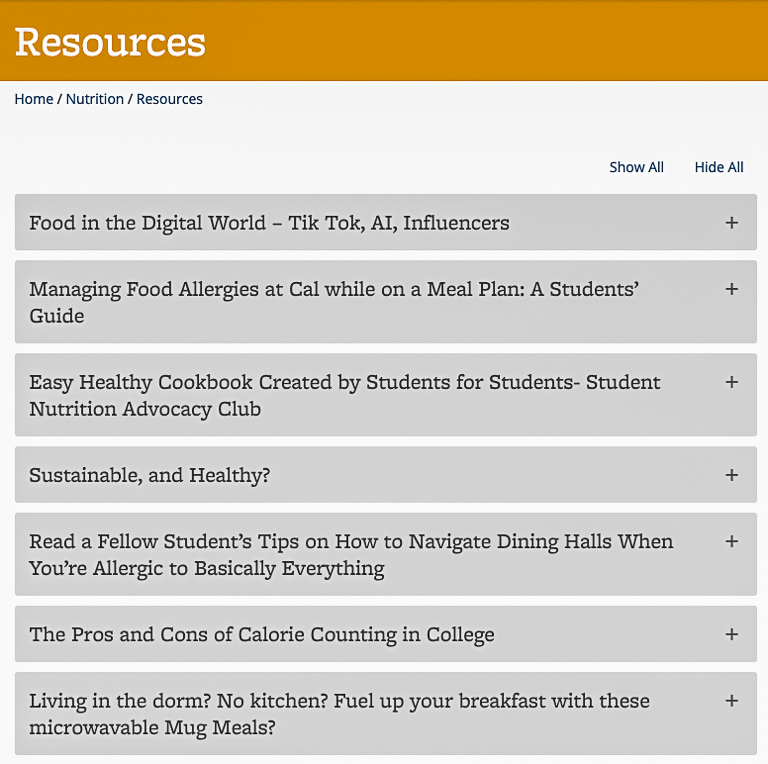Screen dimensions: 768x764
Task: Click the Resources page heading
Action: click(x=110, y=42)
